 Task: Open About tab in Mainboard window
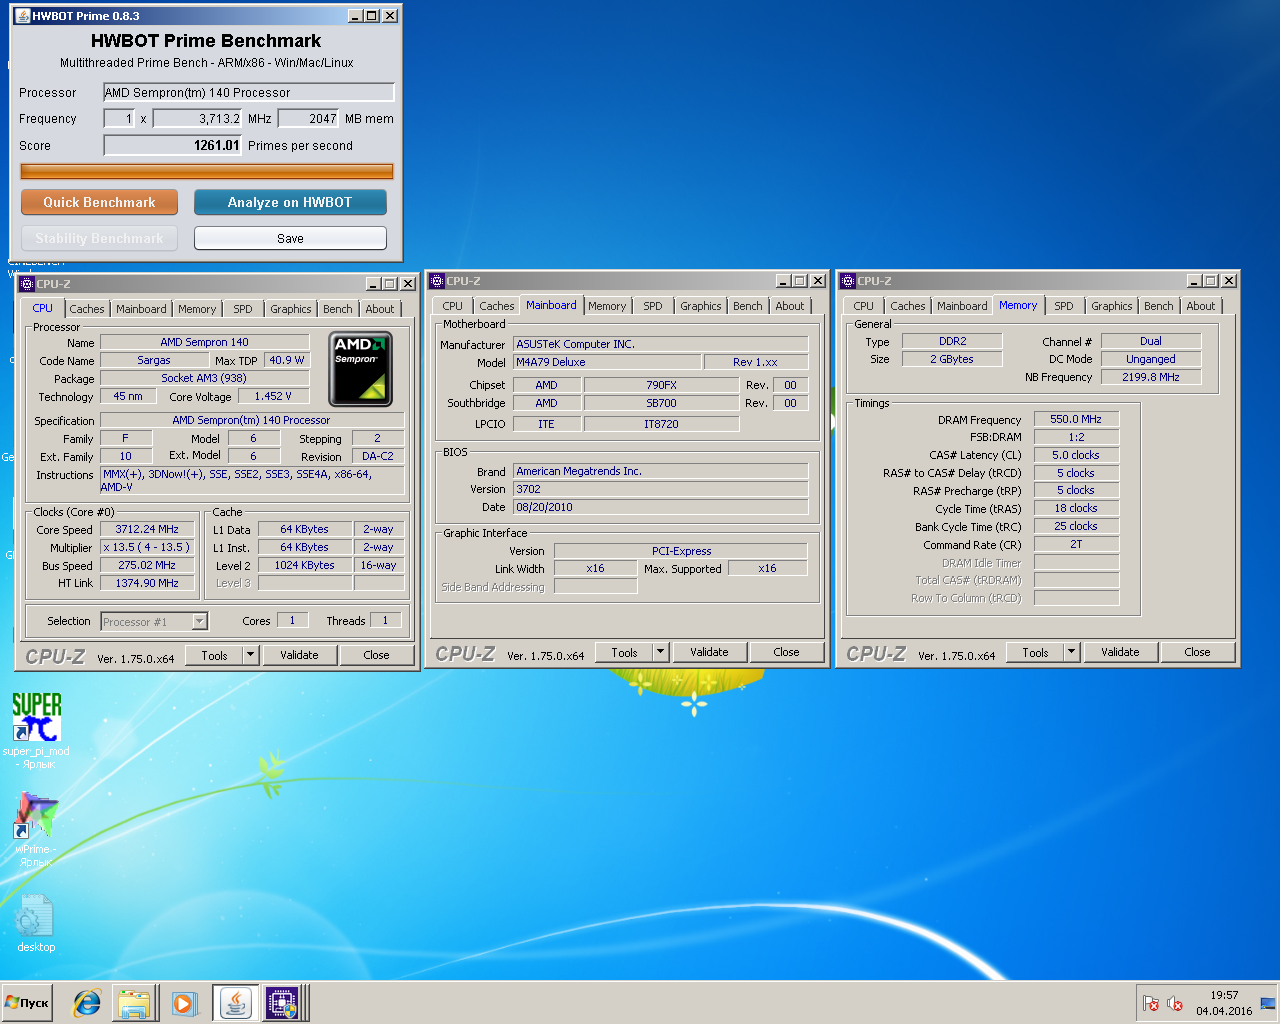(x=790, y=306)
